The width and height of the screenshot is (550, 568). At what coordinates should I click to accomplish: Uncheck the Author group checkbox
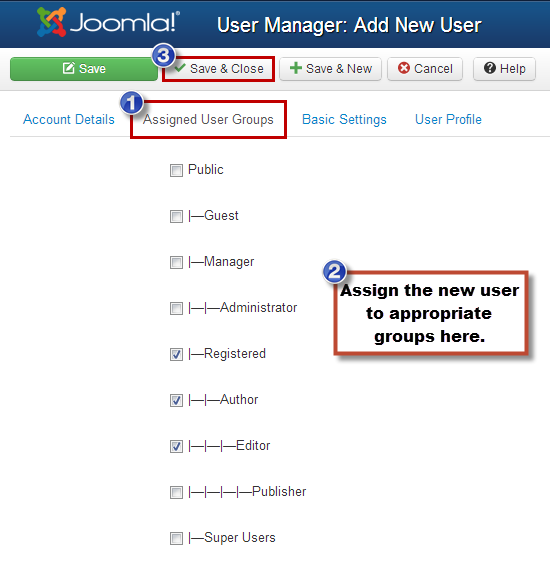point(176,400)
